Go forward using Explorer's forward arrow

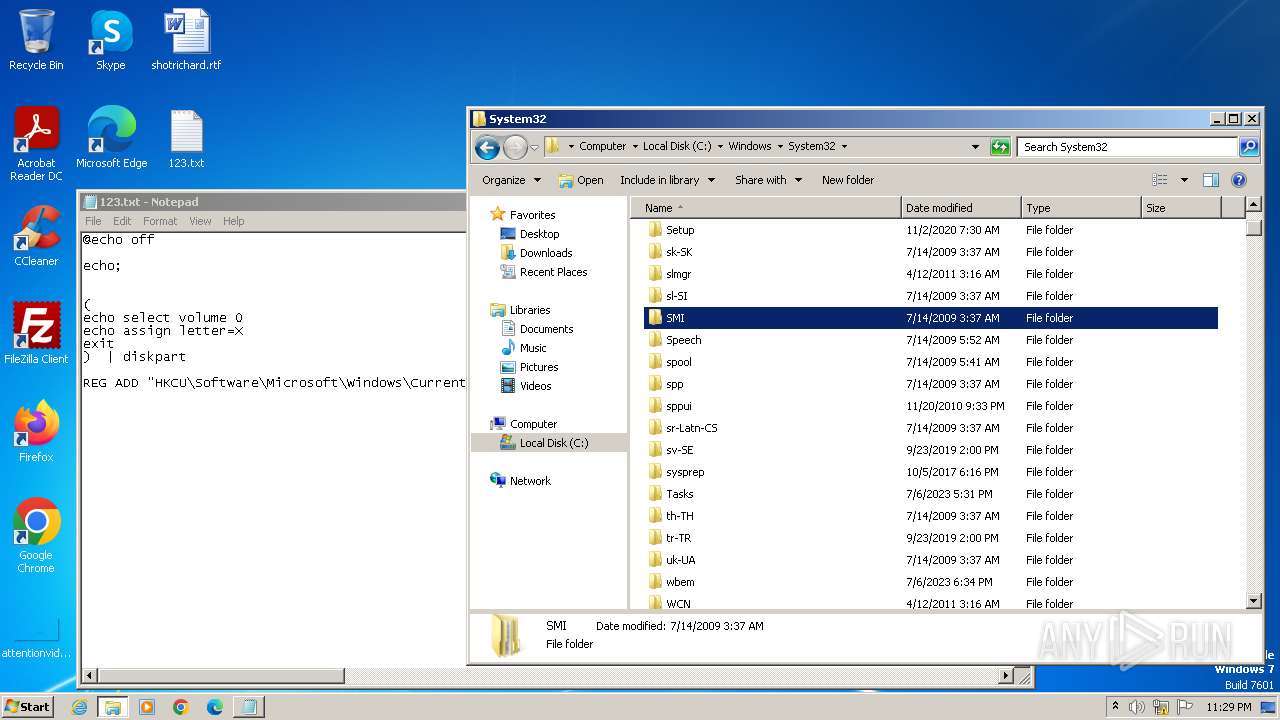(x=515, y=147)
